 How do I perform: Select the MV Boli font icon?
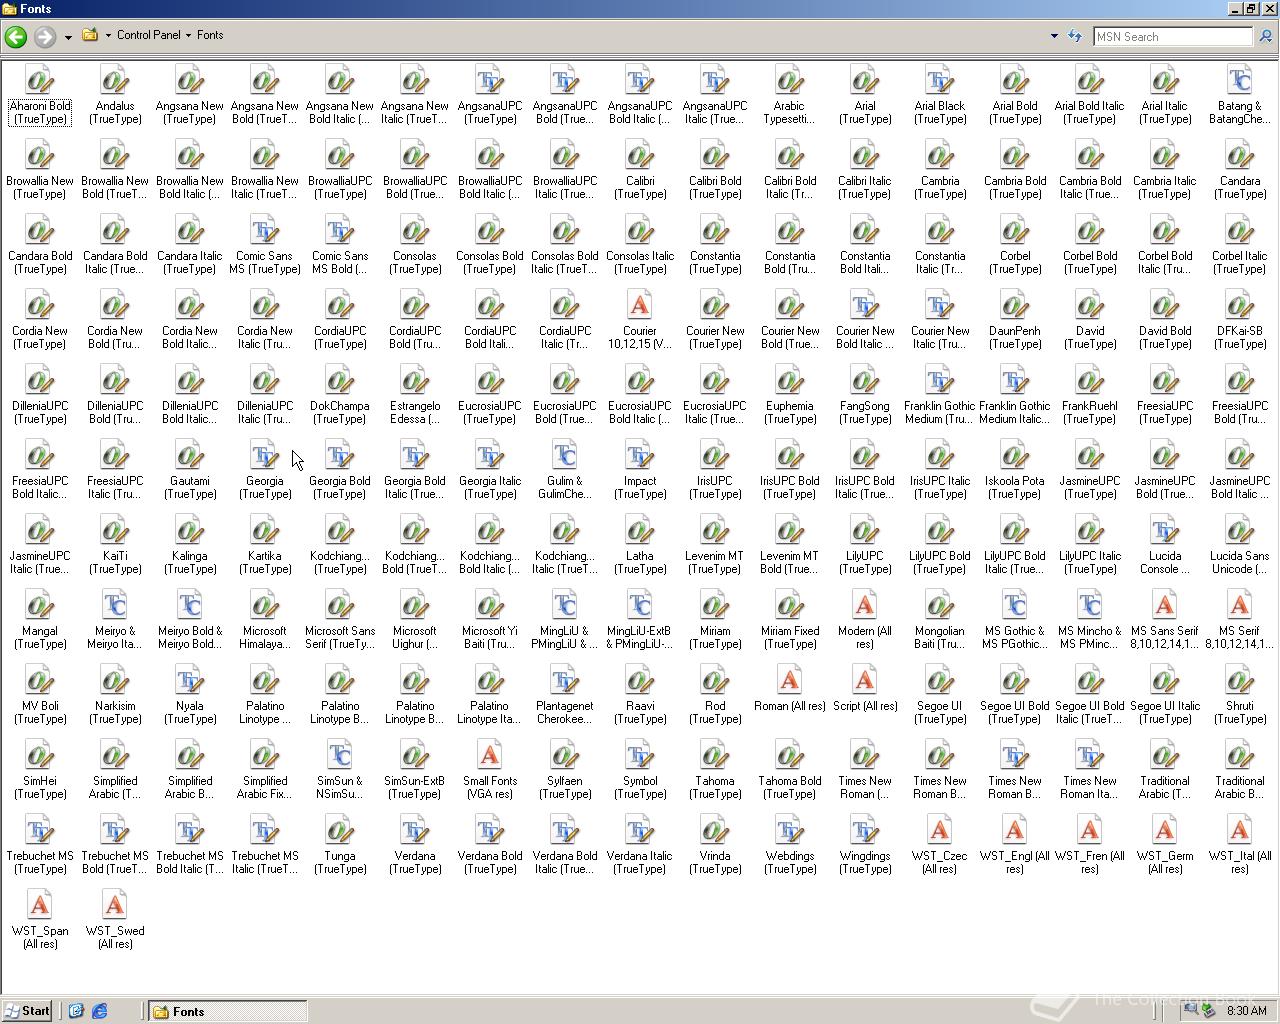(40, 680)
